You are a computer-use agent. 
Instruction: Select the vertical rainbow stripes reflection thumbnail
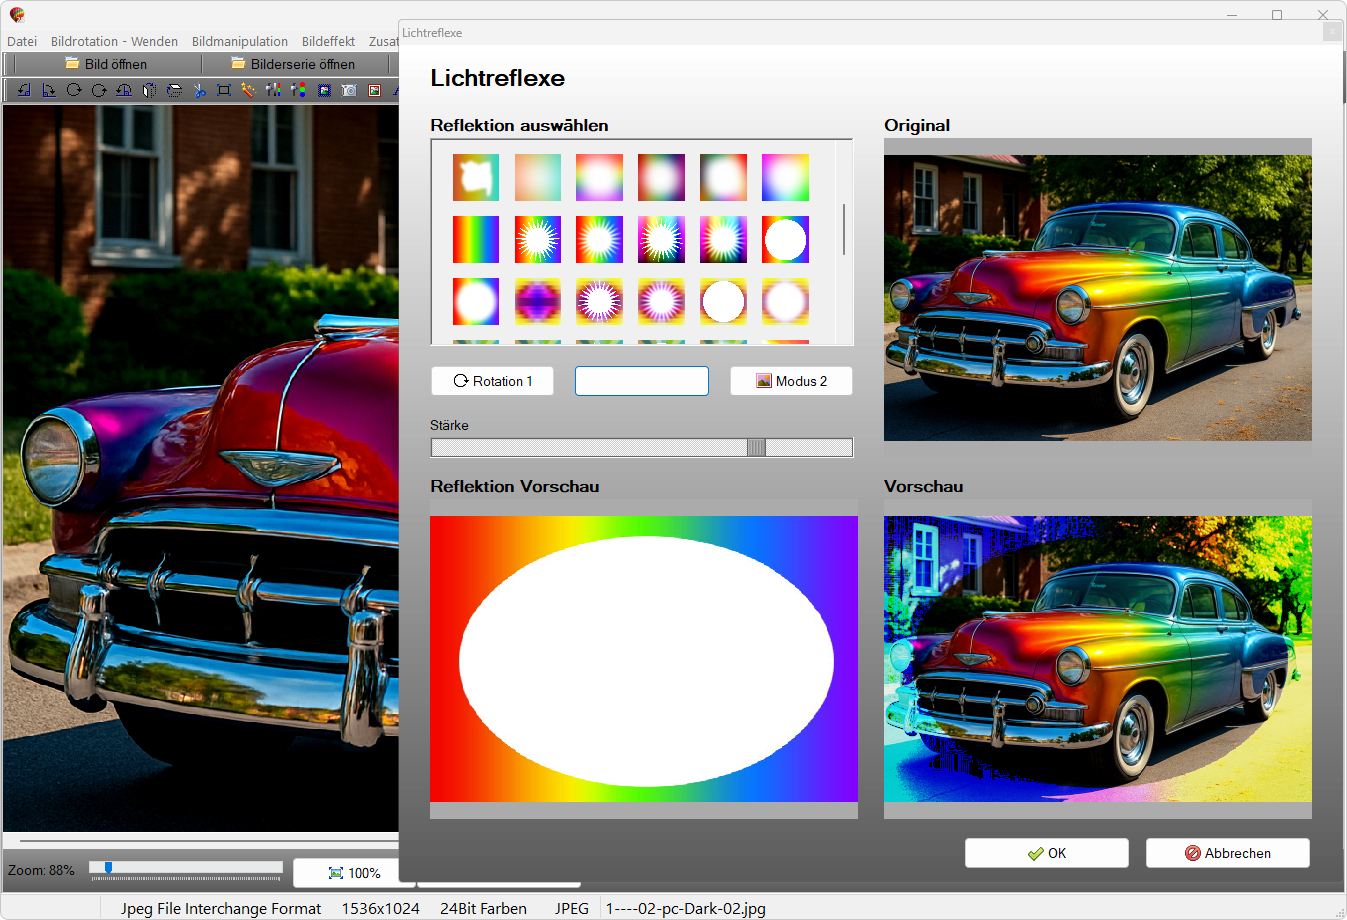pyautogui.click(x=475, y=240)
